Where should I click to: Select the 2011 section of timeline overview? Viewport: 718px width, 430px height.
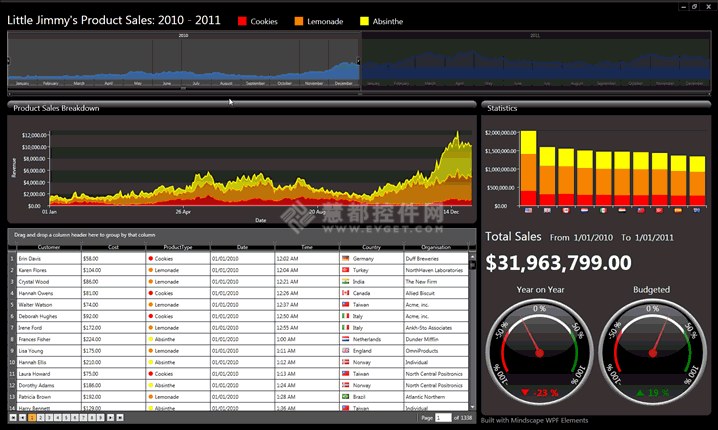pyautogui.click(x=536, y=61)
